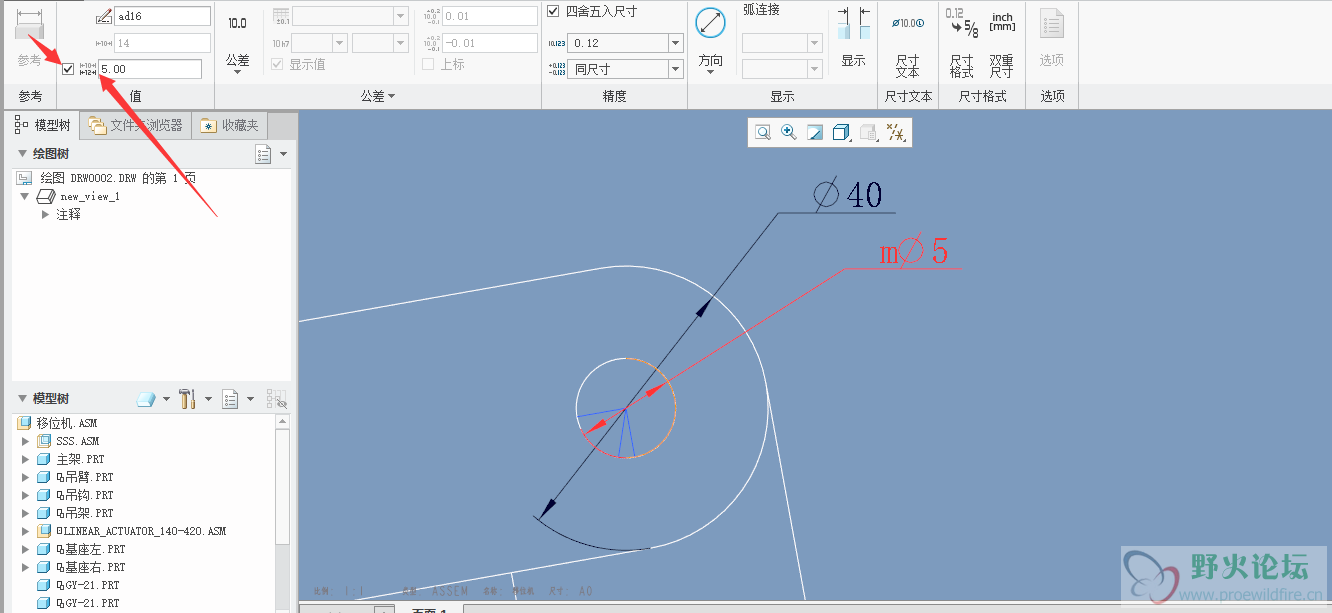1332x613 pixels.
Task: Open the model tree hammer settings tool
Action: 187,399
